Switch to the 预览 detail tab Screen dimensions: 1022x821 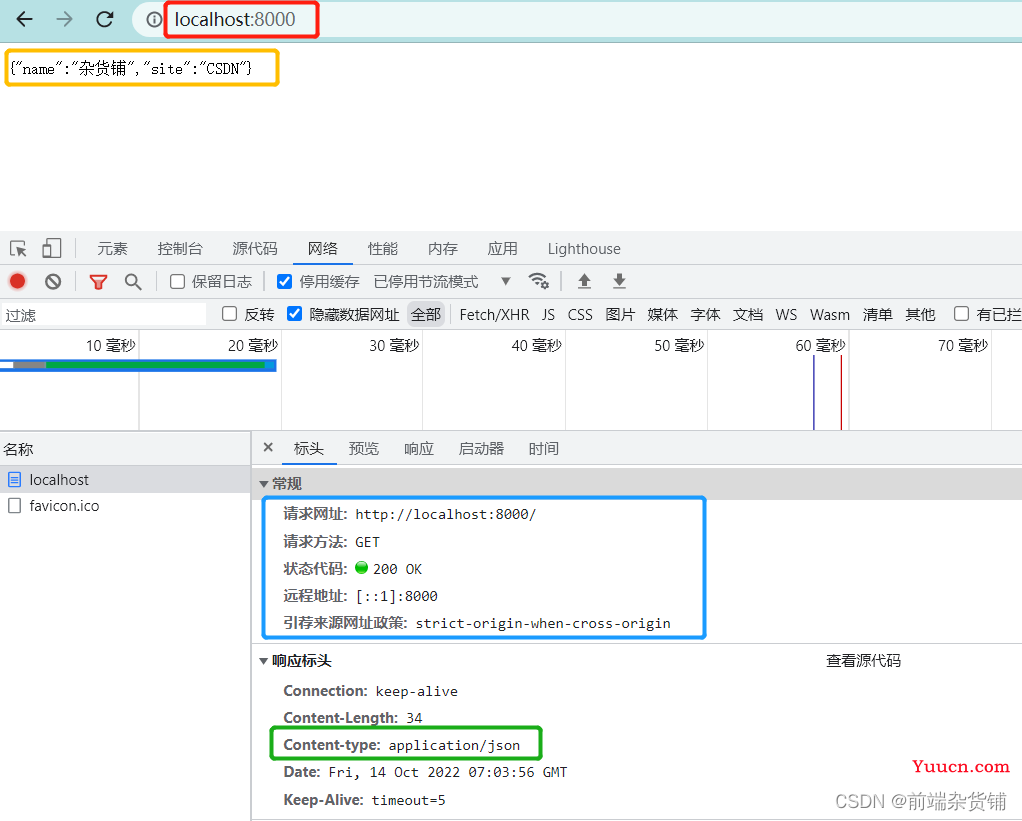click(364, 448)
